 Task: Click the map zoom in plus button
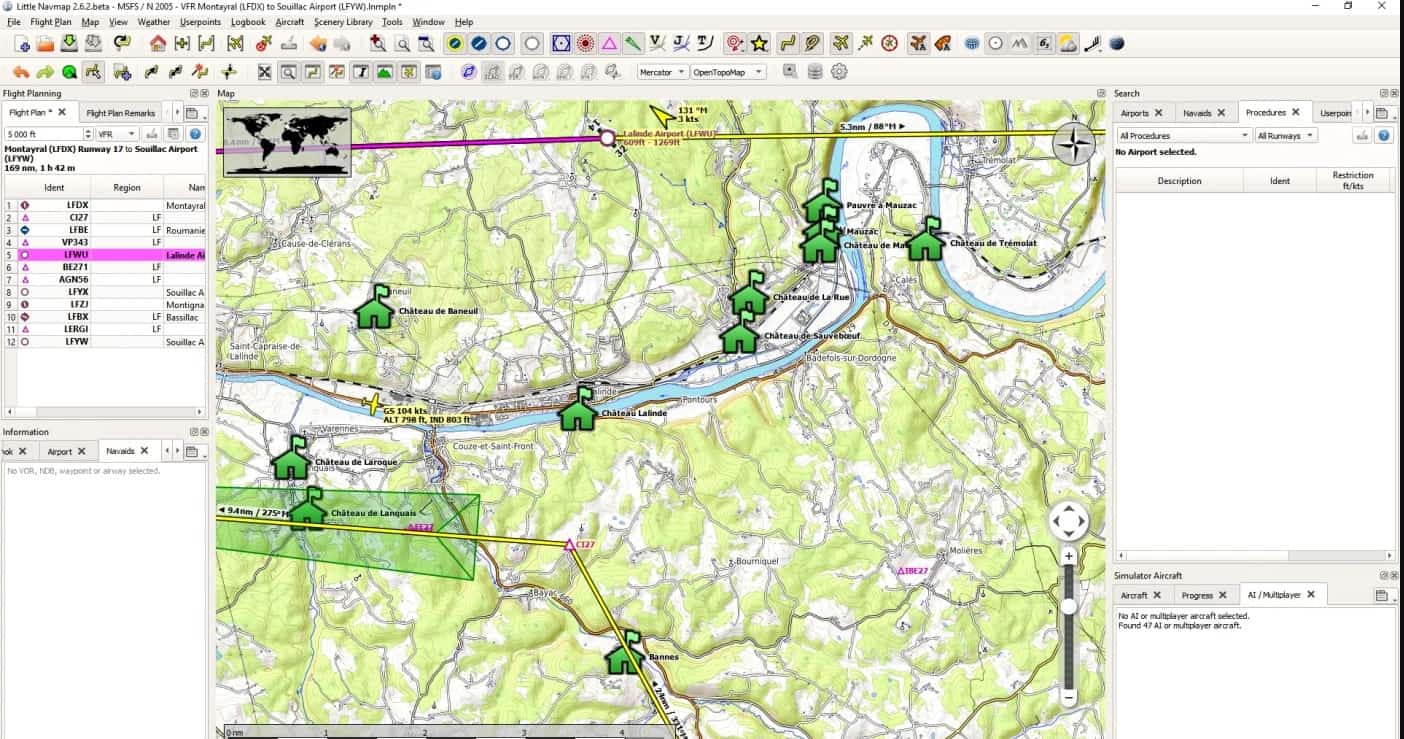tap(1068, 556)
